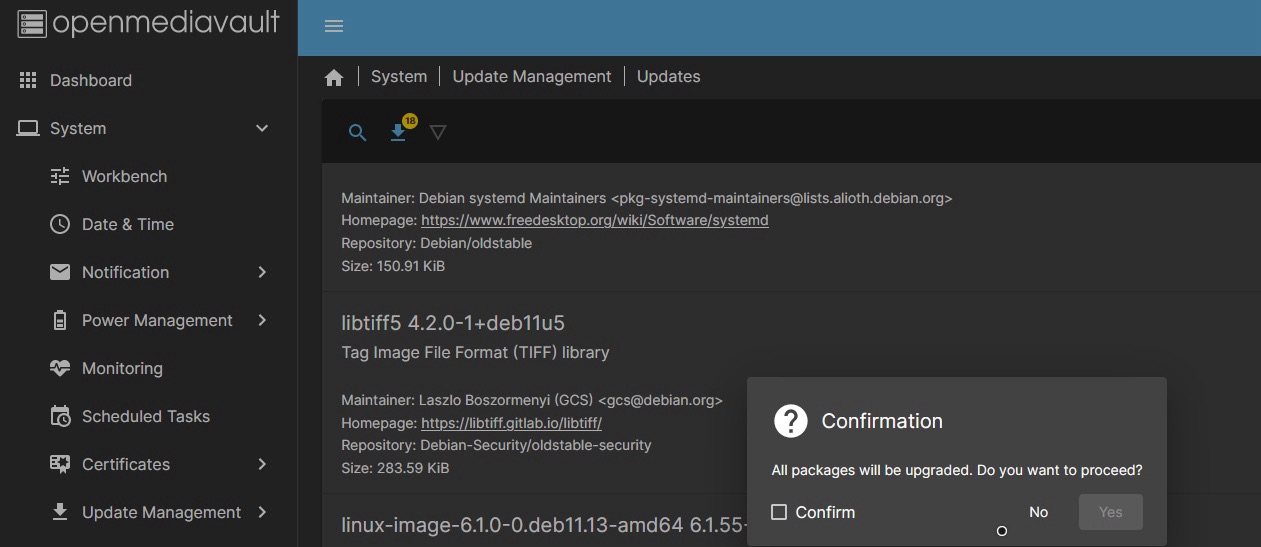Image resolution: width=1261 pixels, height=547 pixels.
Task: Click the hamburger menu icon in top bar
Action: (334, 27)
